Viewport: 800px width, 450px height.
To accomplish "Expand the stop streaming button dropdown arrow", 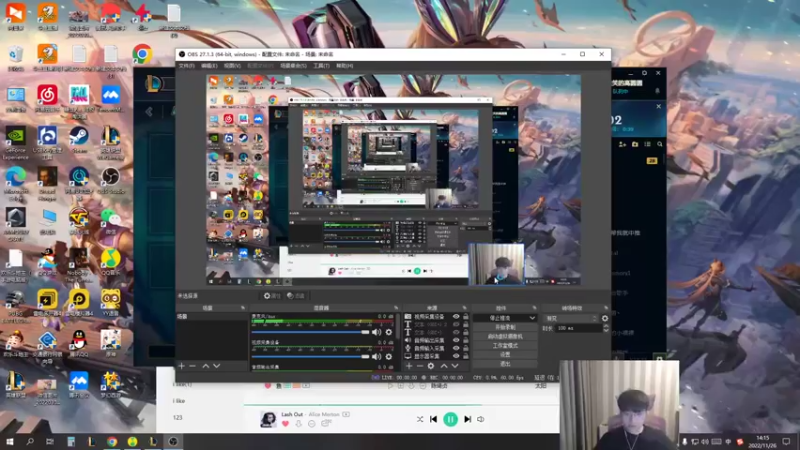I will [532, 318].
